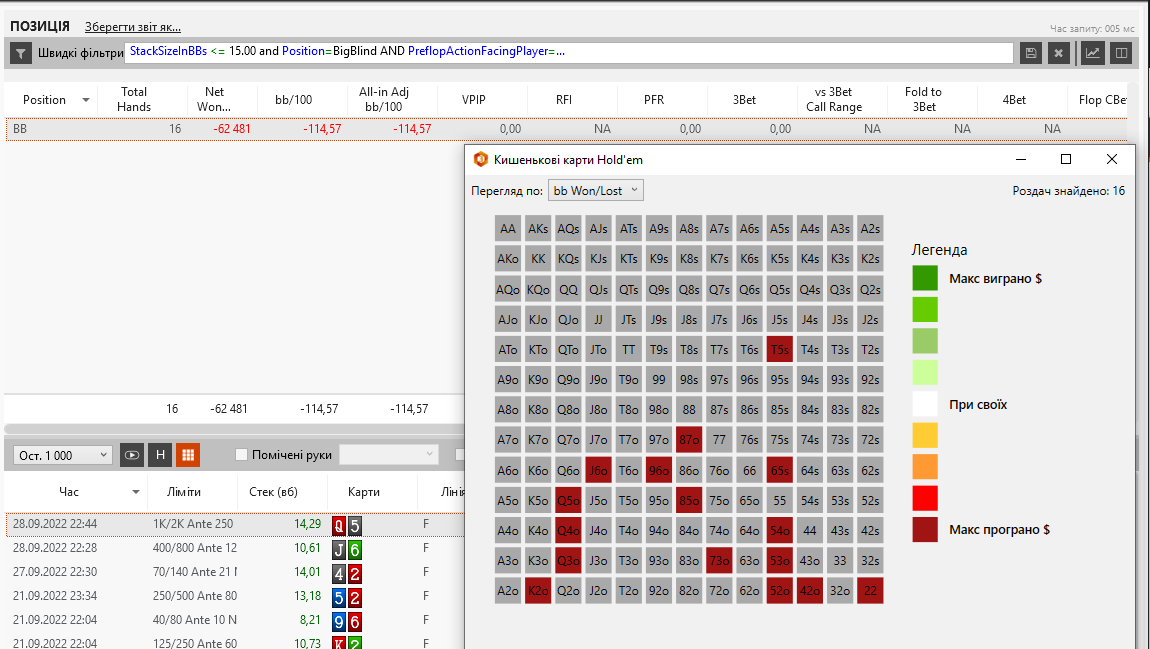
Task: Select the hand from 27.09.2022 22:30
Action: tap(235, 573)
